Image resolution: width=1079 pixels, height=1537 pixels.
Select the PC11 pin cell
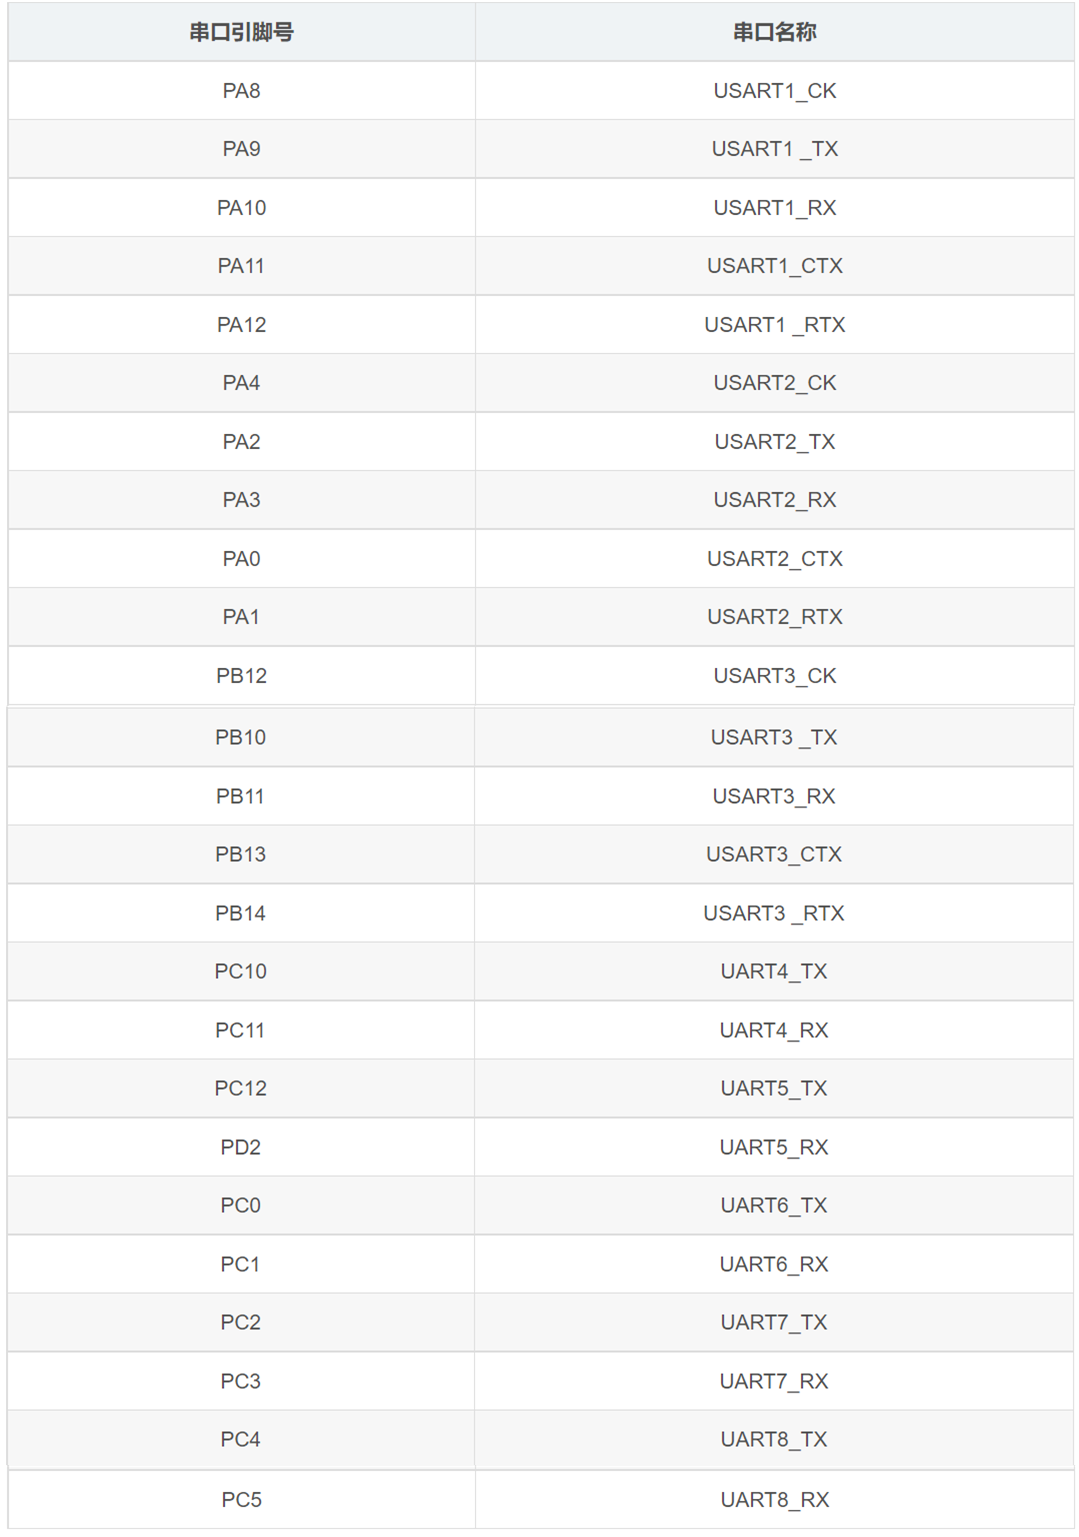pos(241,1030)
